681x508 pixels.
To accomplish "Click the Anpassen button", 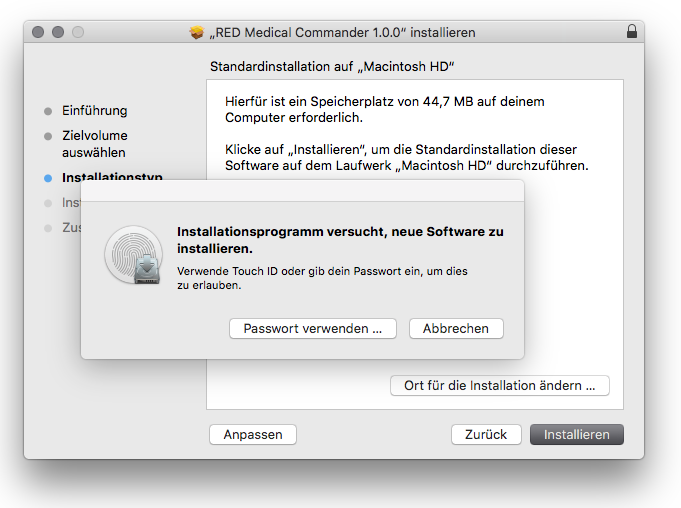I will [253, 434].
